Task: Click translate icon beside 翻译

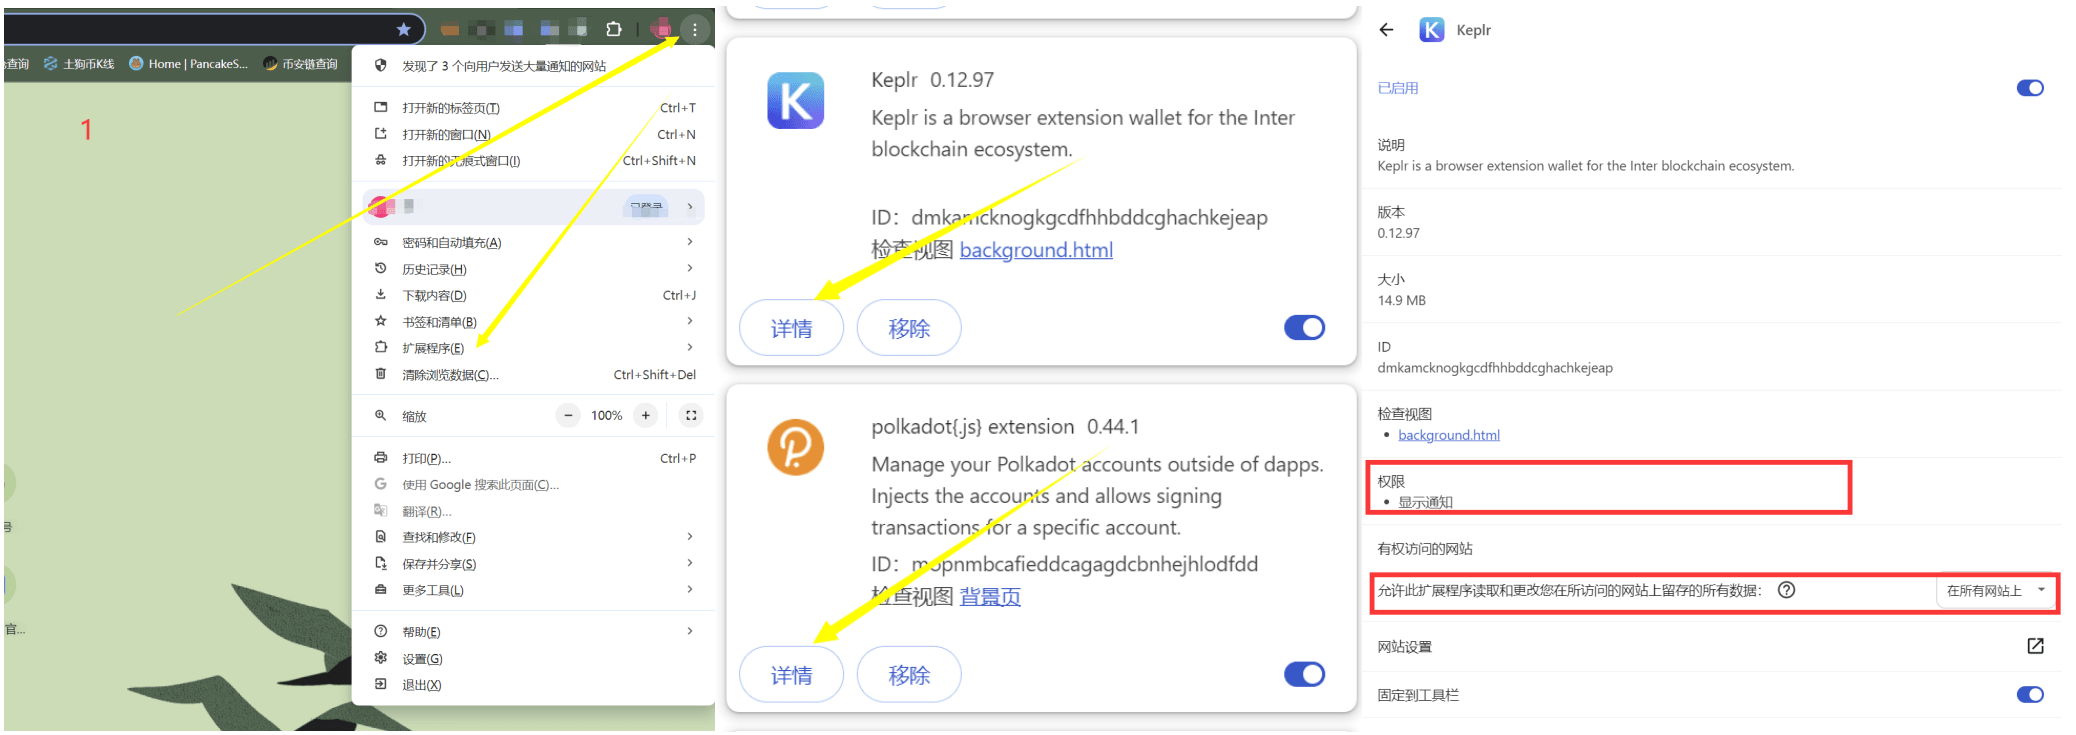Action: click(x=380, y=510)
